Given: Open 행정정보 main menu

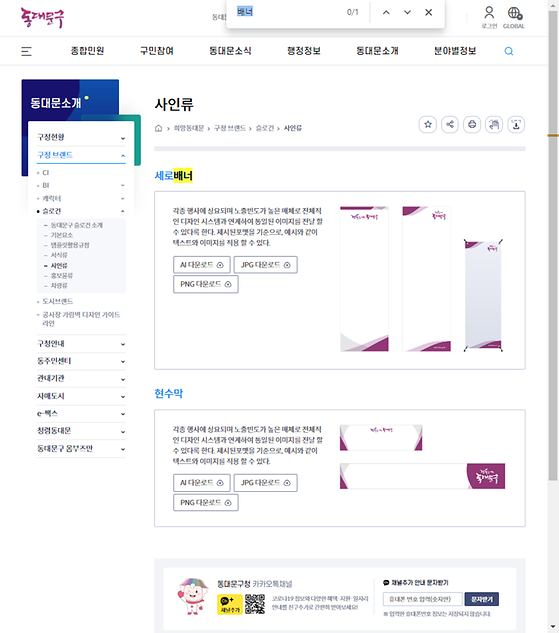Looking at the screenshot, I should [x=304, y=51].
